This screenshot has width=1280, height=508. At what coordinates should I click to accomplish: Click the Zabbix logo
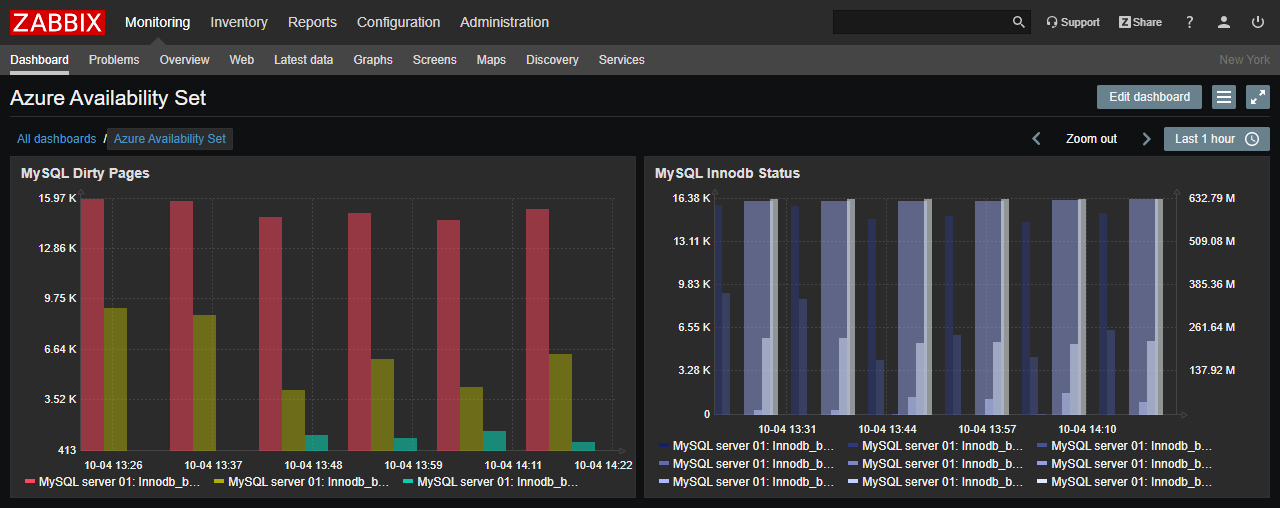[58, 22]
